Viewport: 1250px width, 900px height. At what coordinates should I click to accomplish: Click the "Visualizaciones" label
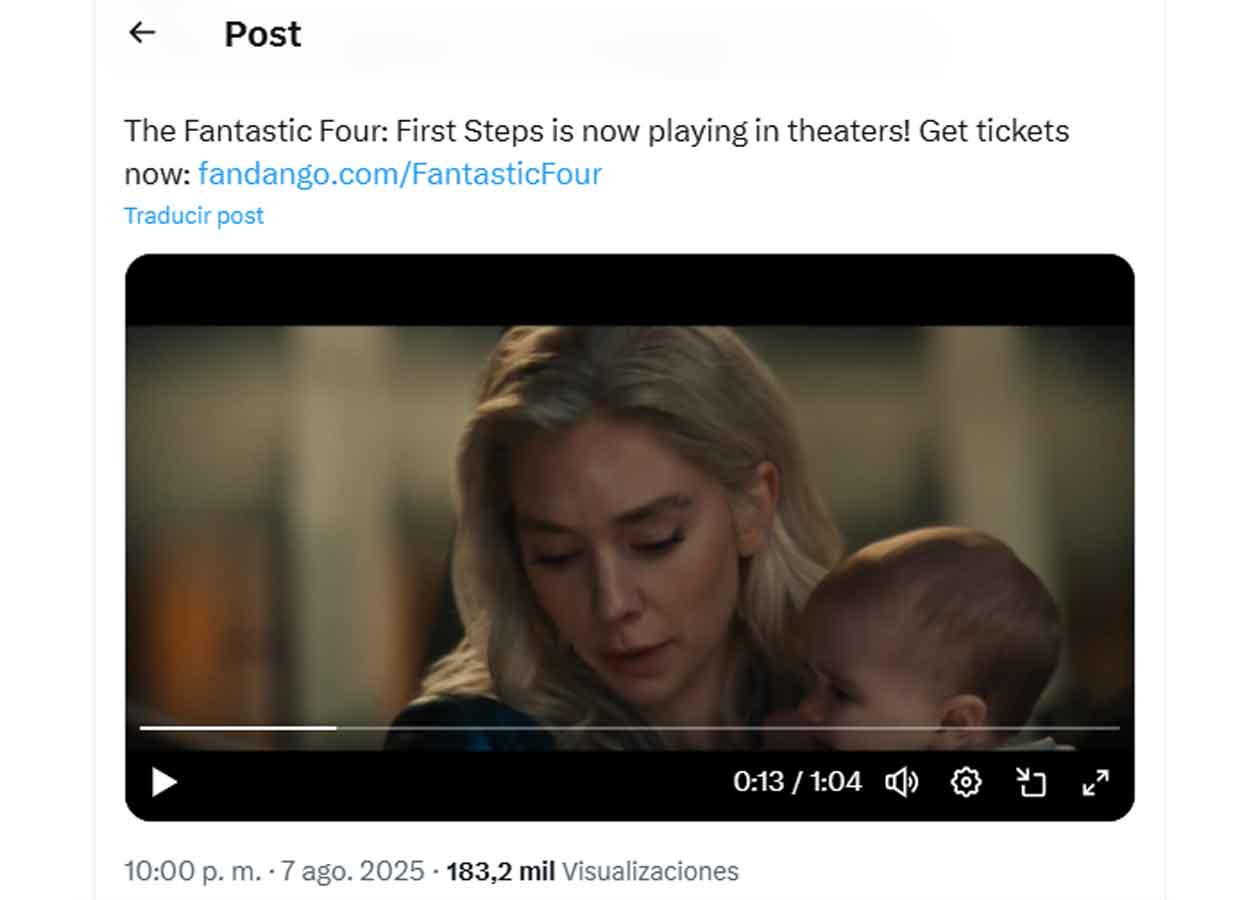650,871
